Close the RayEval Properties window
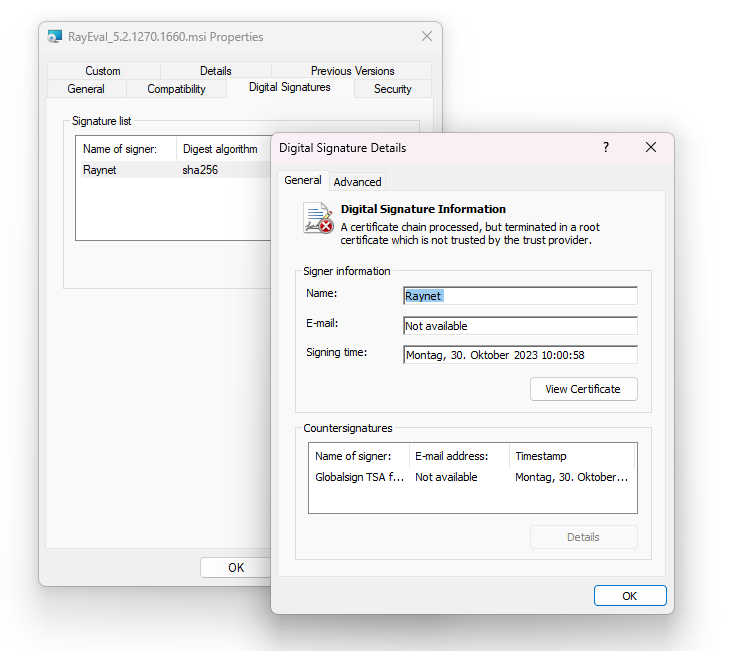 coord(427,37)
